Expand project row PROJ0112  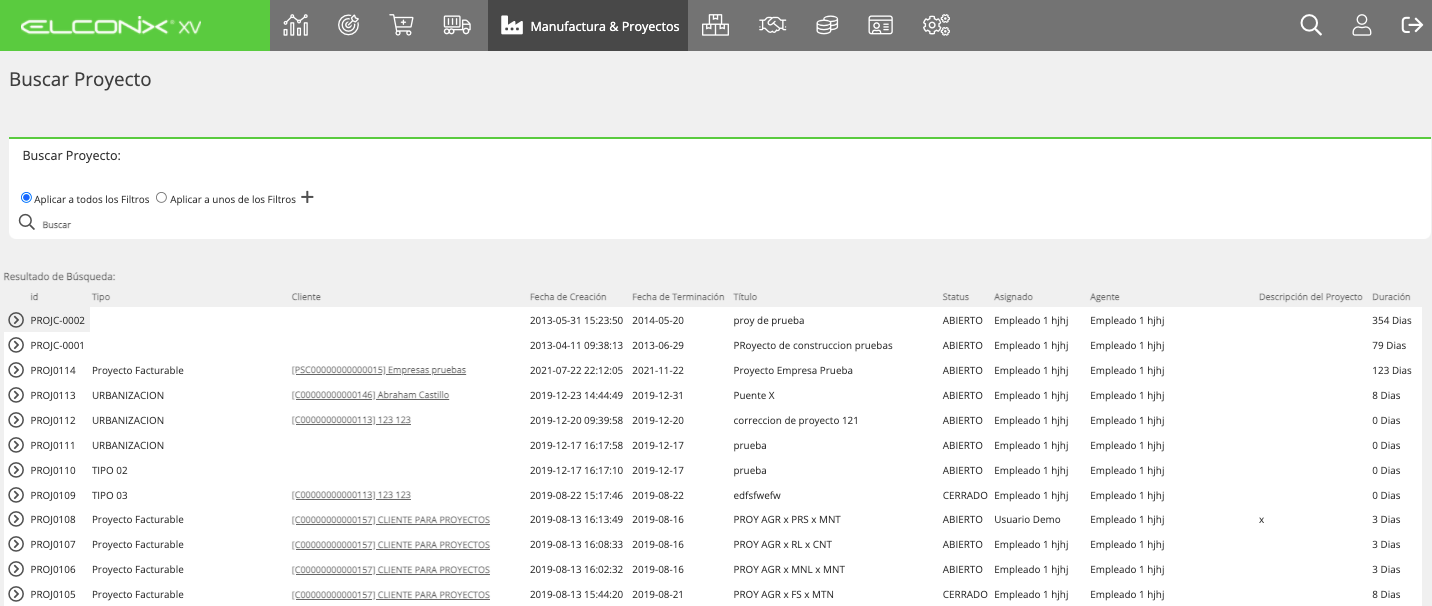point(16,420)
